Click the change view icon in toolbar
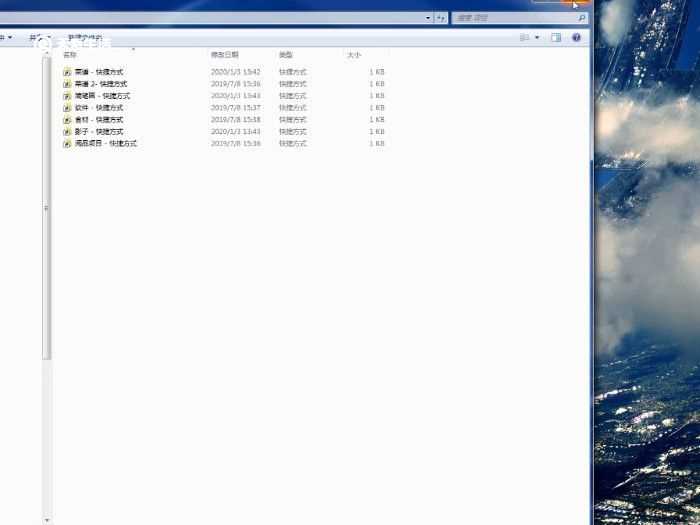Screen dimensions: 700x525 click(524, 38)
